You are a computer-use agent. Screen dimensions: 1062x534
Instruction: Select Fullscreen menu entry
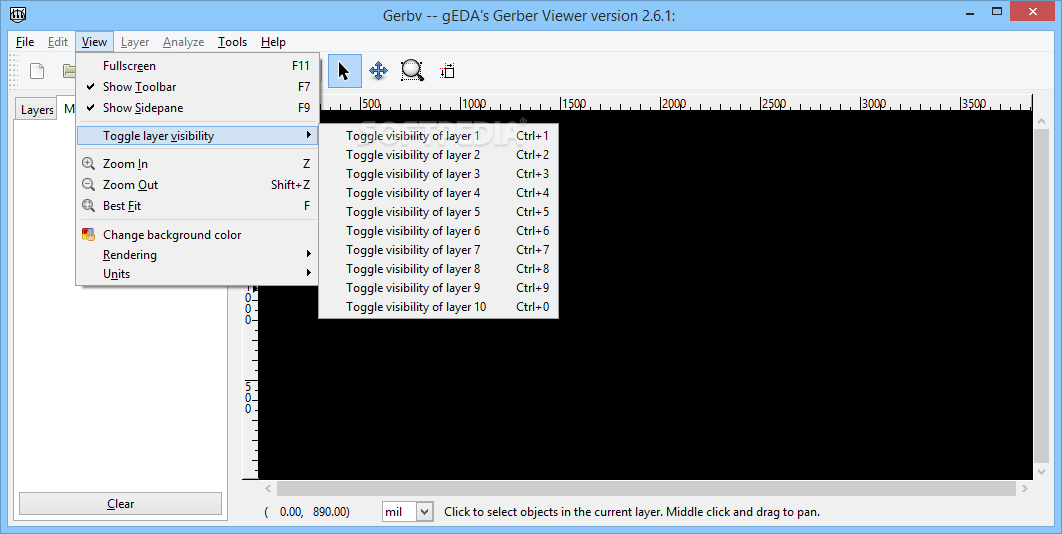pos(196,66)
